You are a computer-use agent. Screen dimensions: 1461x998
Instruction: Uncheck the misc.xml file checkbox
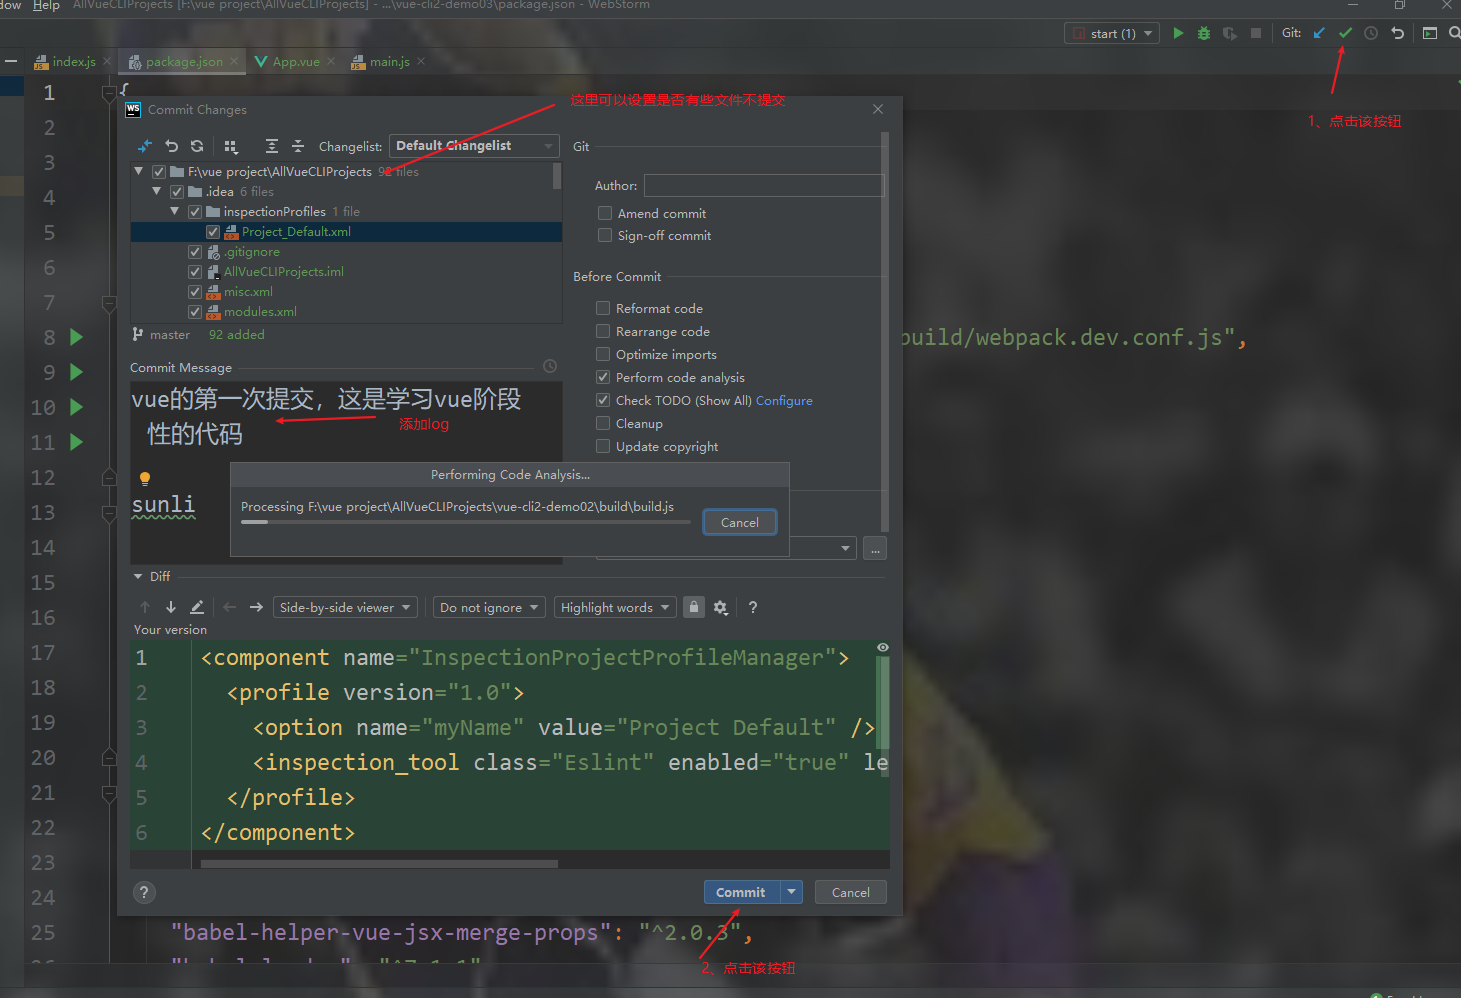(x=195, y=292)
